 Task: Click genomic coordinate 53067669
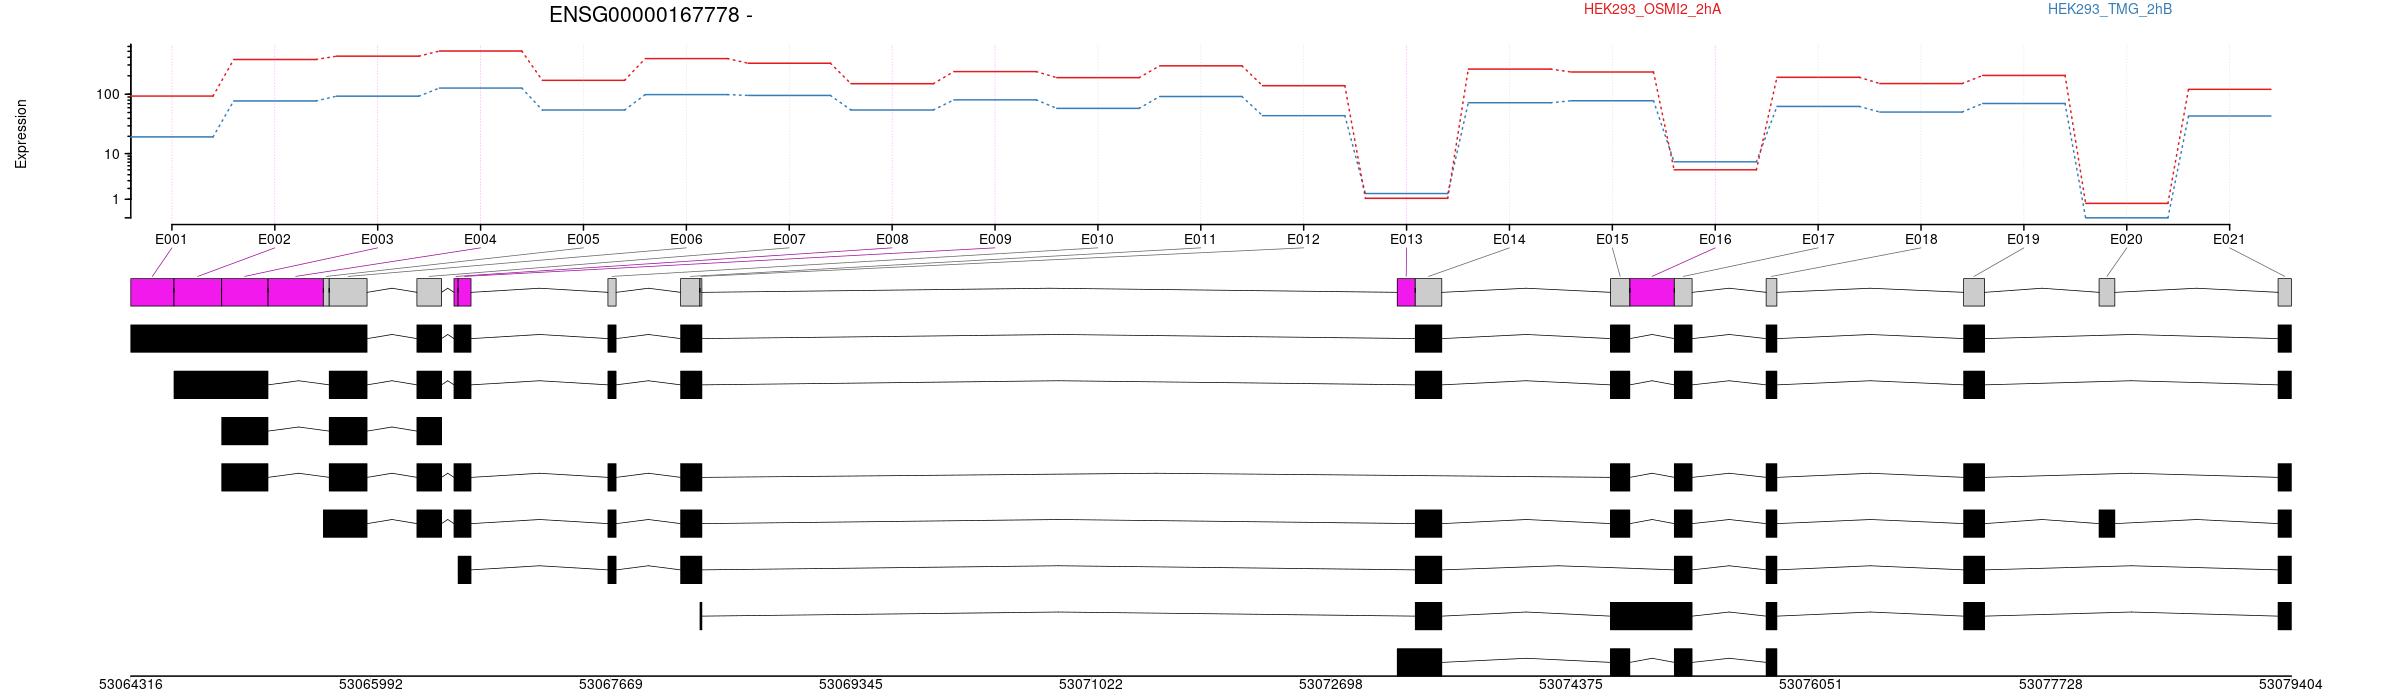tap(611, 685)
